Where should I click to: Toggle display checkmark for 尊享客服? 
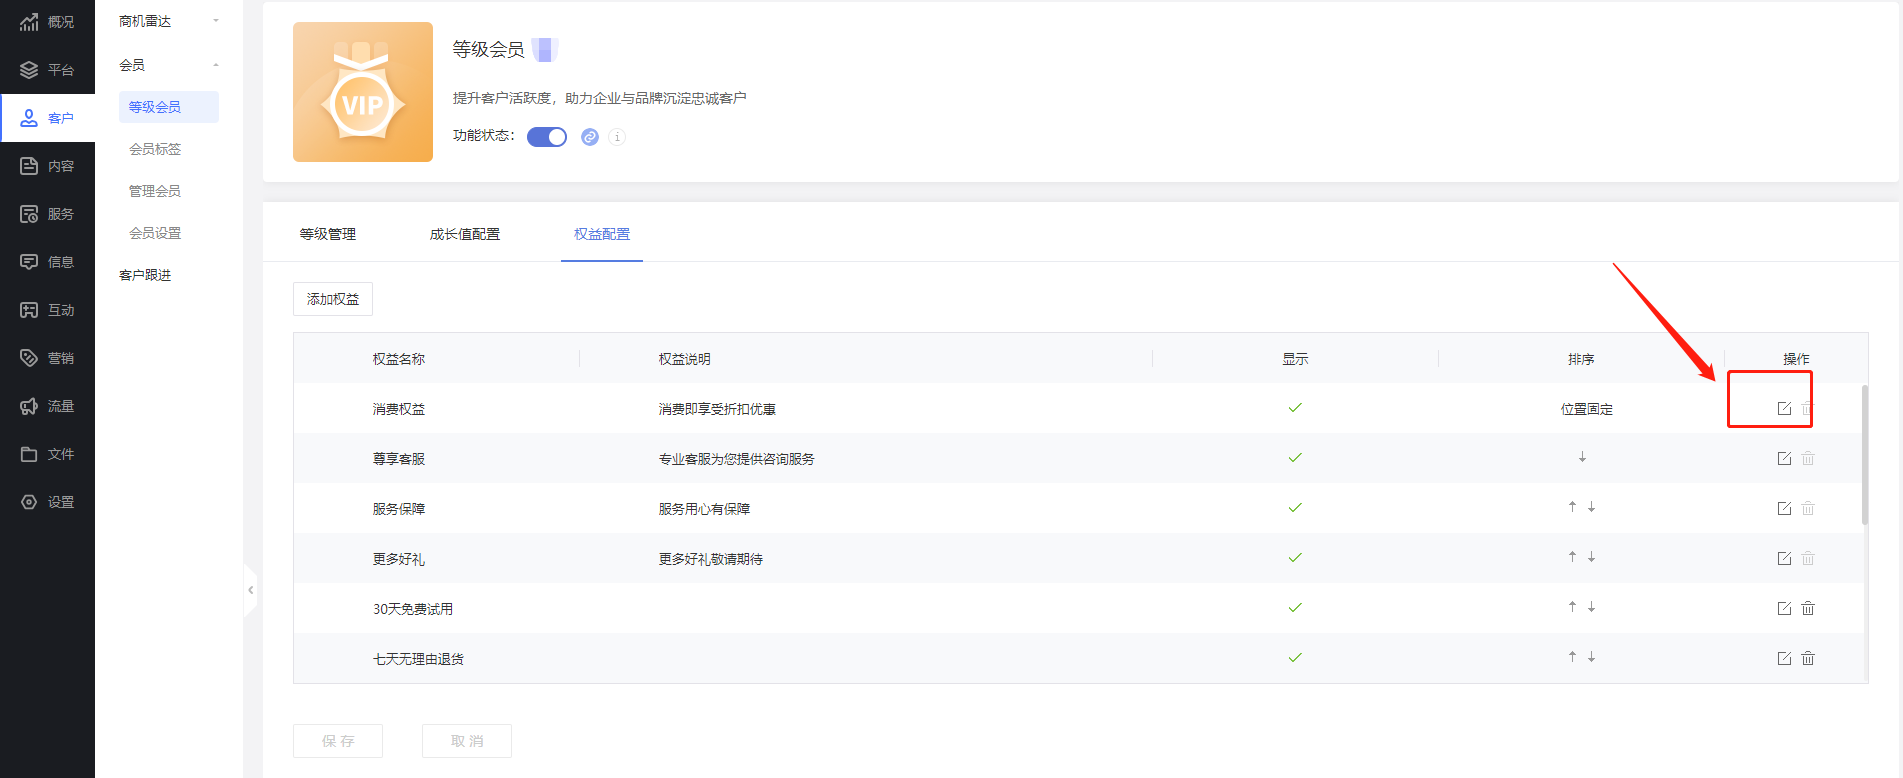point(1295,458)
